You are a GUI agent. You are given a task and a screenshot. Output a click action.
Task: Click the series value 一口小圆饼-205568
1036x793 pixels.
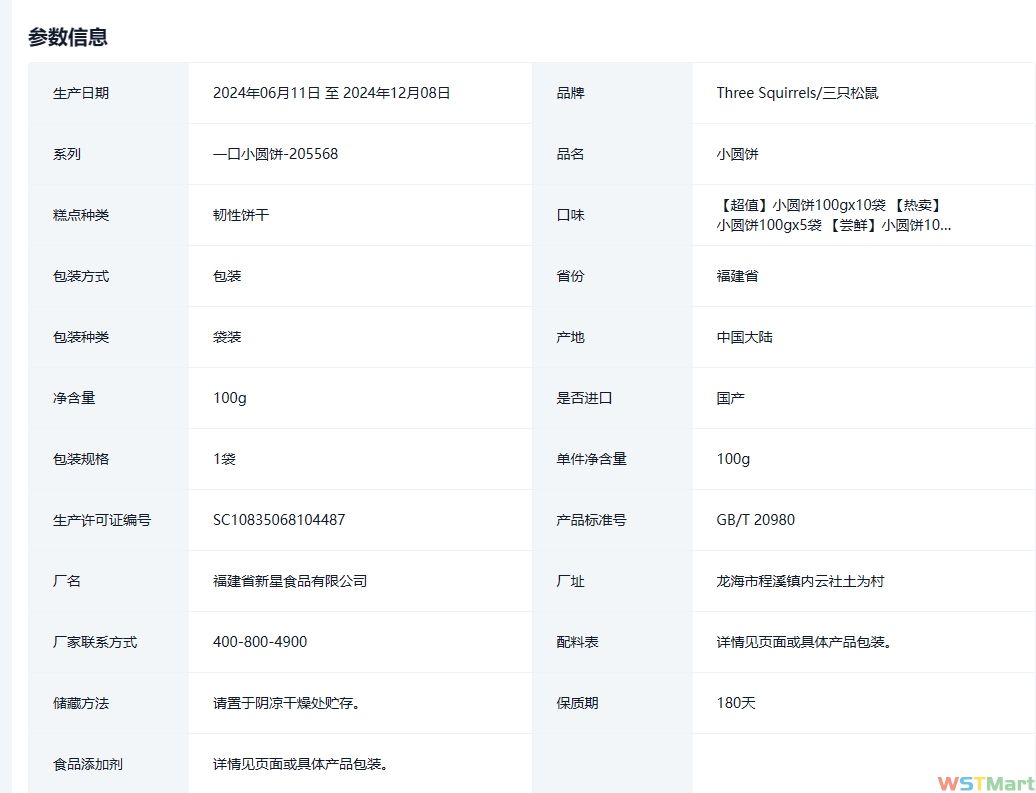click(275, 154)
